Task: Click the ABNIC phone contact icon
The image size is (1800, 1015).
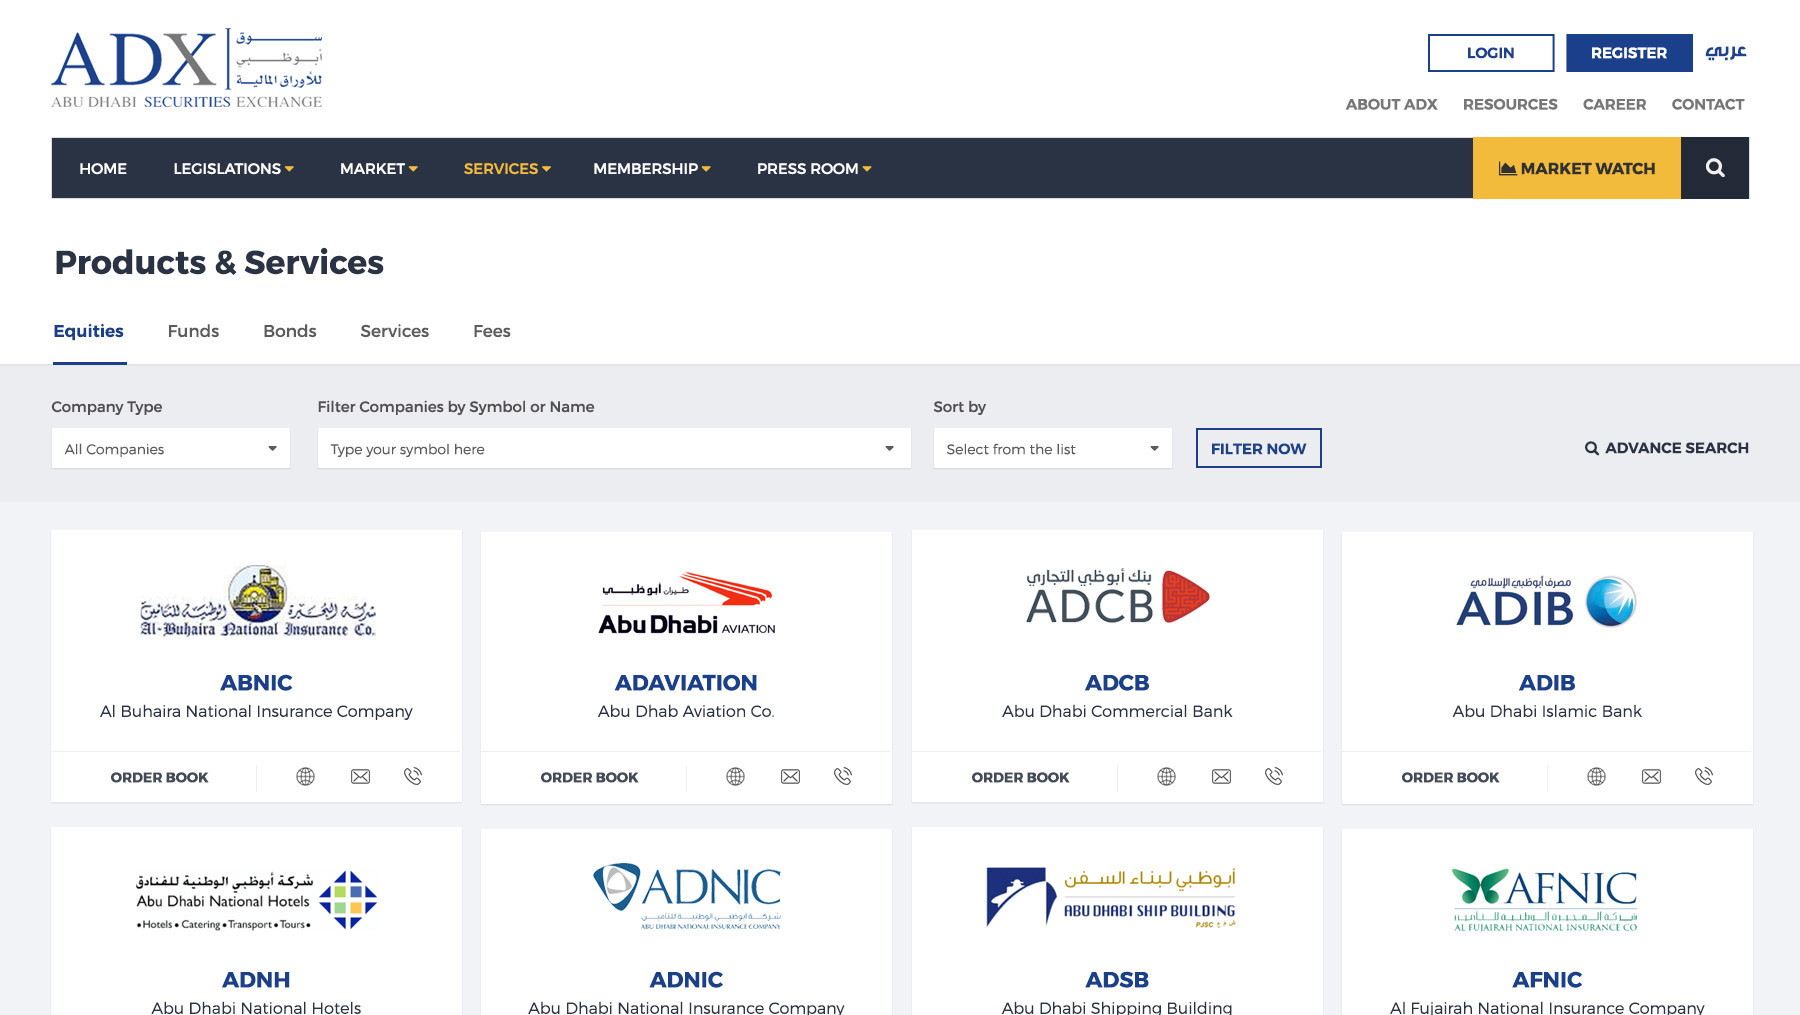Action: point(413,776)
